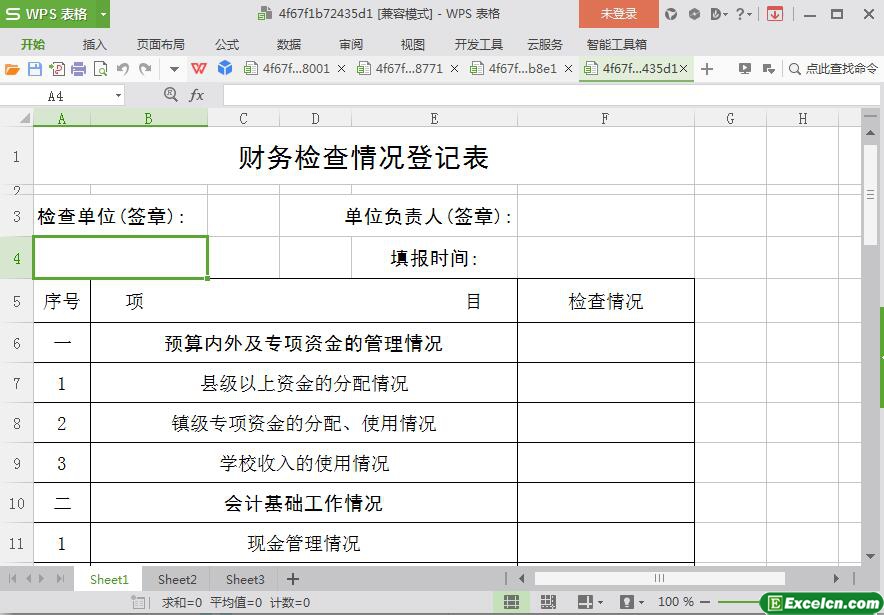Open the WPS 表格 application menu dropdown
Image resolution: width=884 pixels, height=615 pixels.
pyautogui.click(x=103, y=14)
